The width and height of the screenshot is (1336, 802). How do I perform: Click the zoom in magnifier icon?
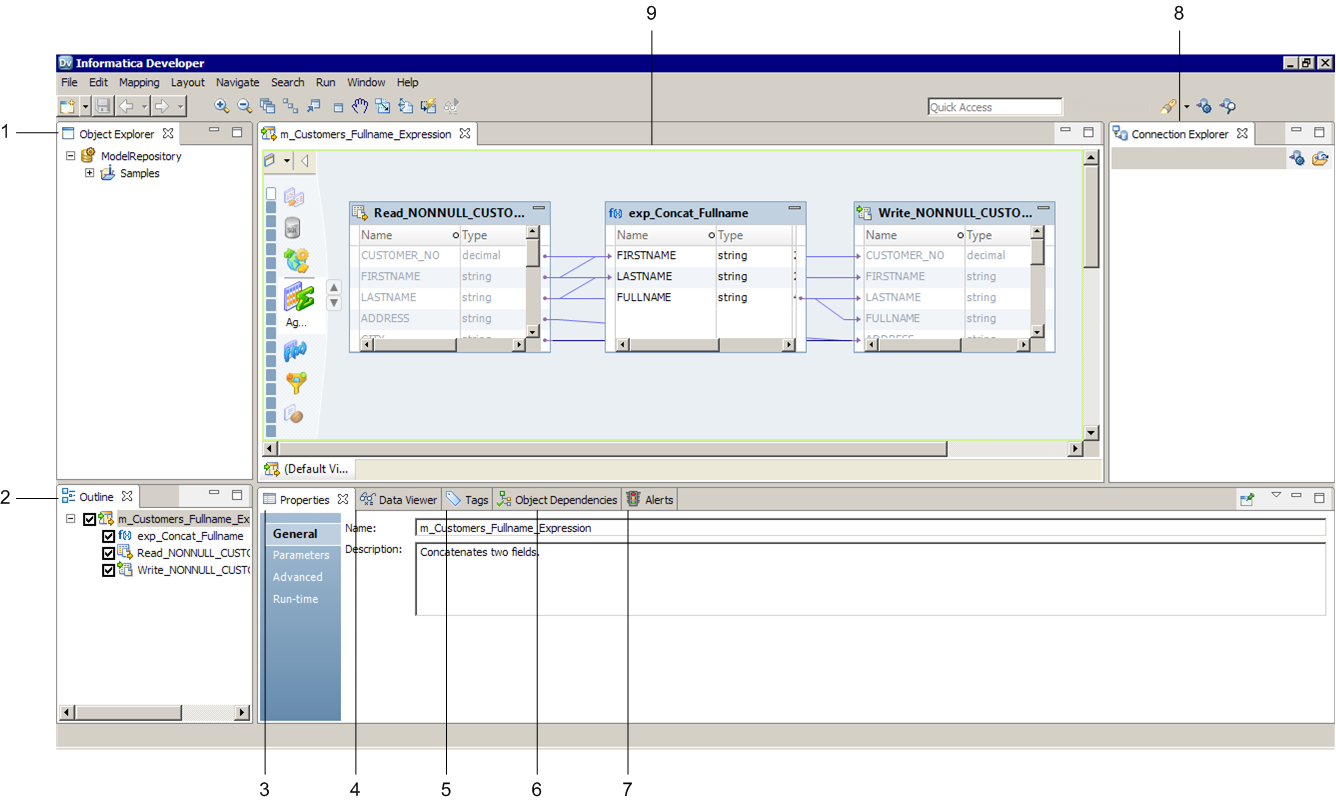click(x=221, y=106)
